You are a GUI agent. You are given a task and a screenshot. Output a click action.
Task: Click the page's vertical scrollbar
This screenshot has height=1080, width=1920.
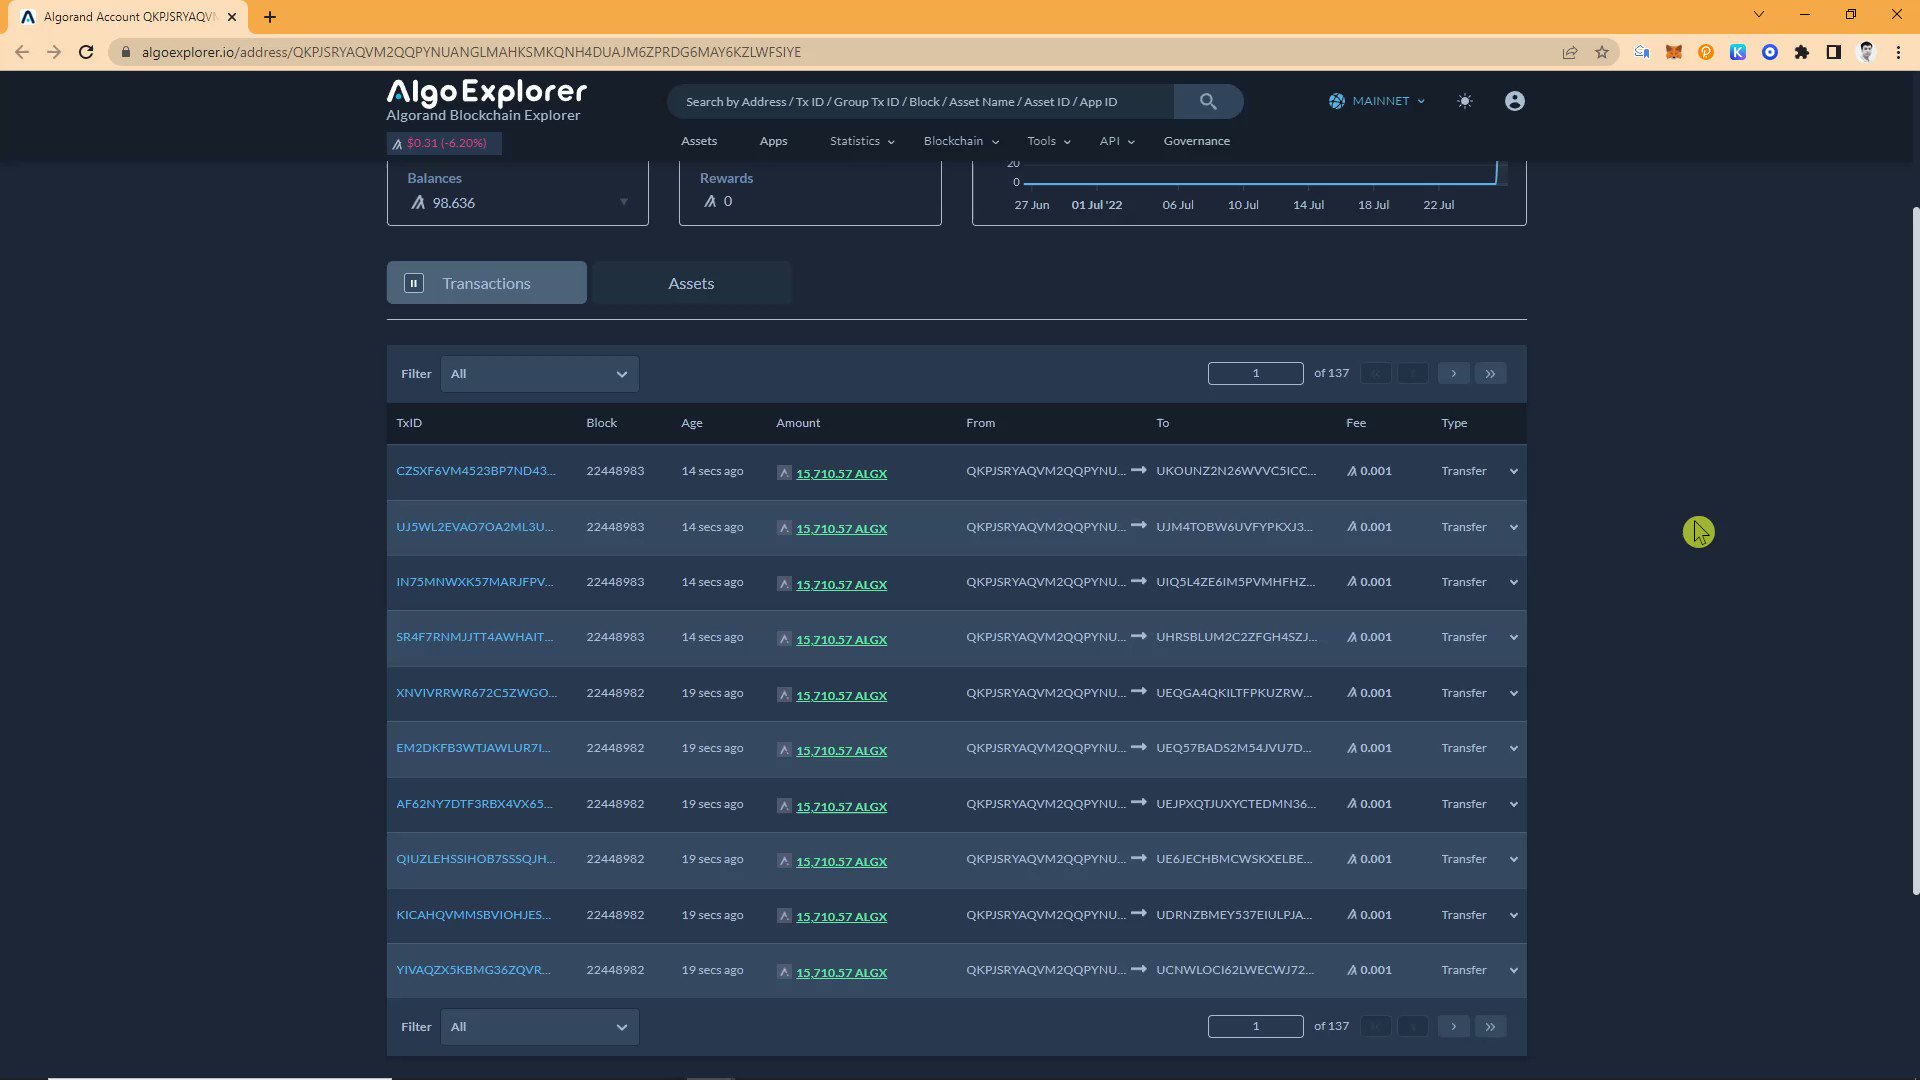[x=1915, y=550]
